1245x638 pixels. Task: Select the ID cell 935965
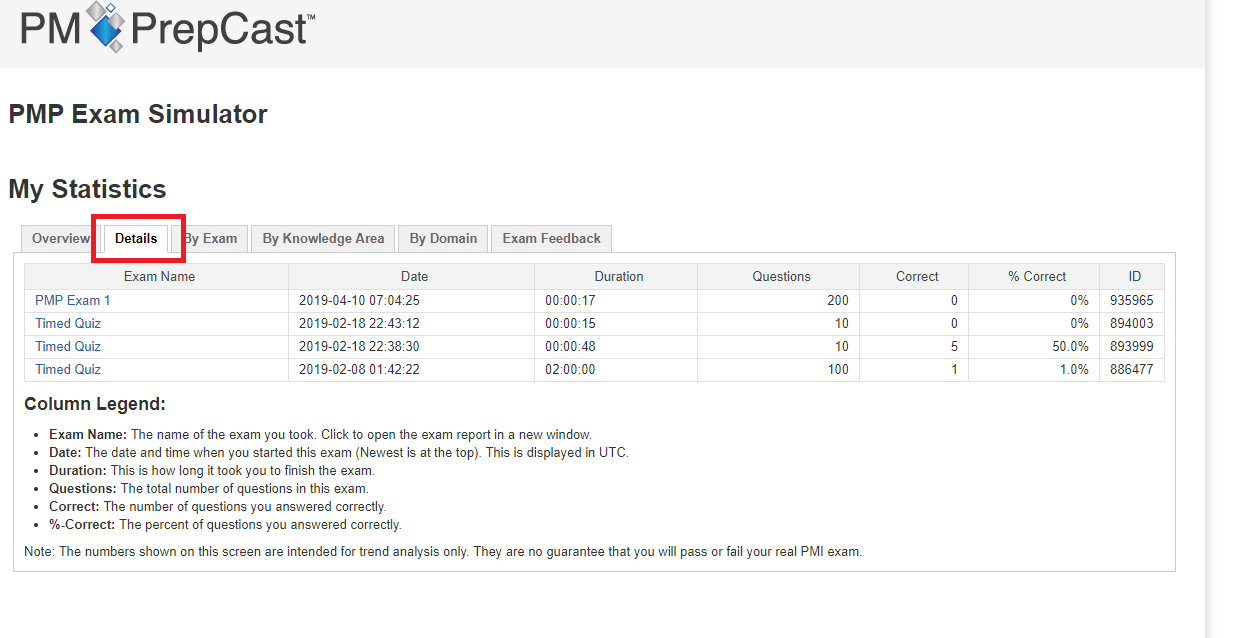click(1133, 301)
